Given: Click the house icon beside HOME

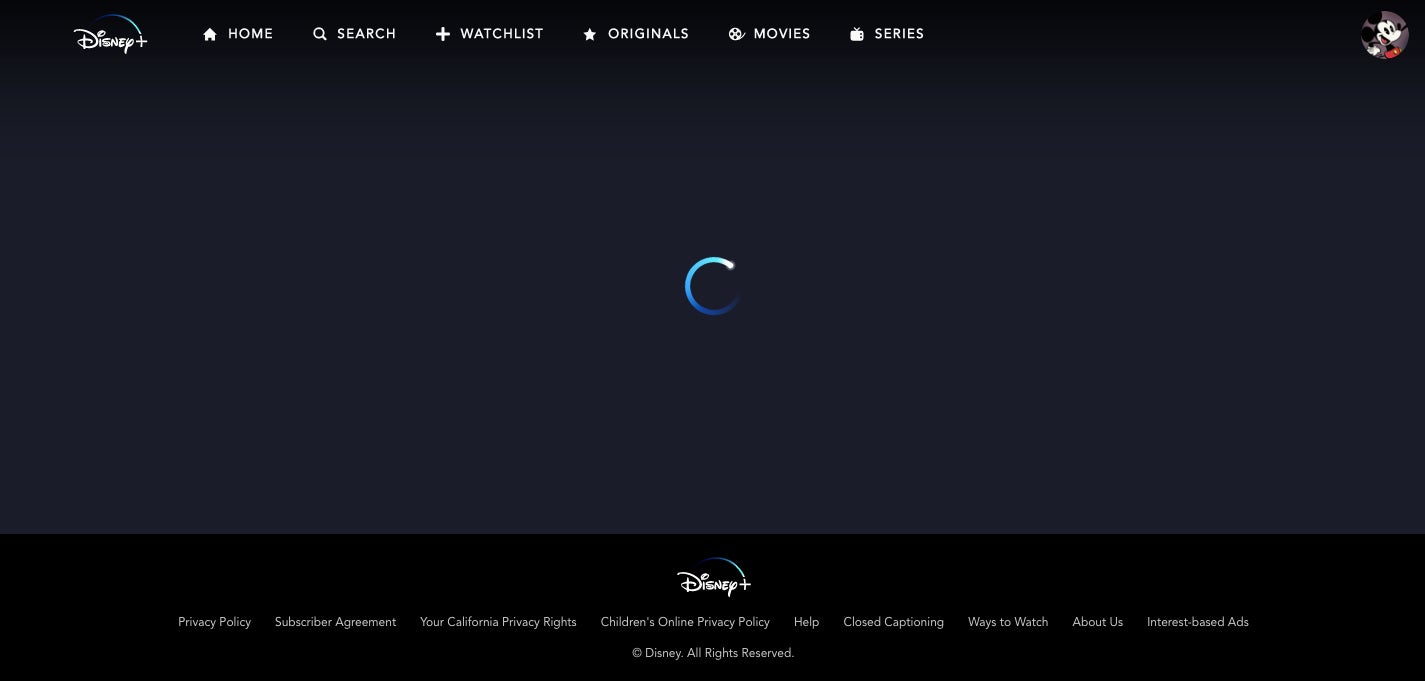Looking at the screenshot, I should pos(210,34).
